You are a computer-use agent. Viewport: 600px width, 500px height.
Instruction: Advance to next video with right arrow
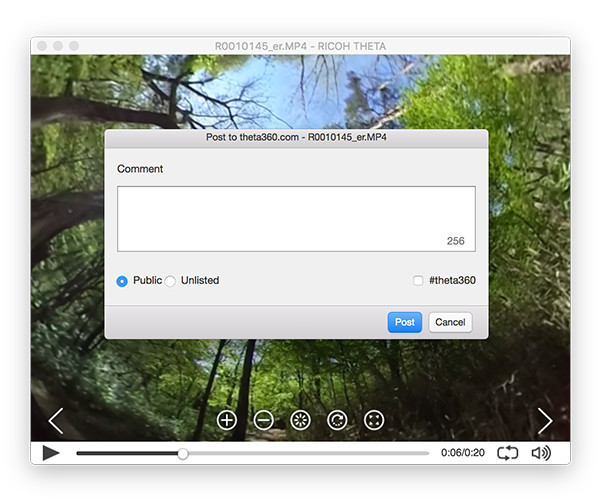544,420
